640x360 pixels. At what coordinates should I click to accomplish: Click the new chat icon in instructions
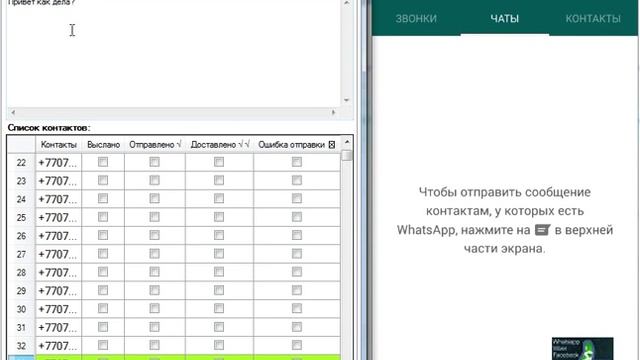click(542, 230)
